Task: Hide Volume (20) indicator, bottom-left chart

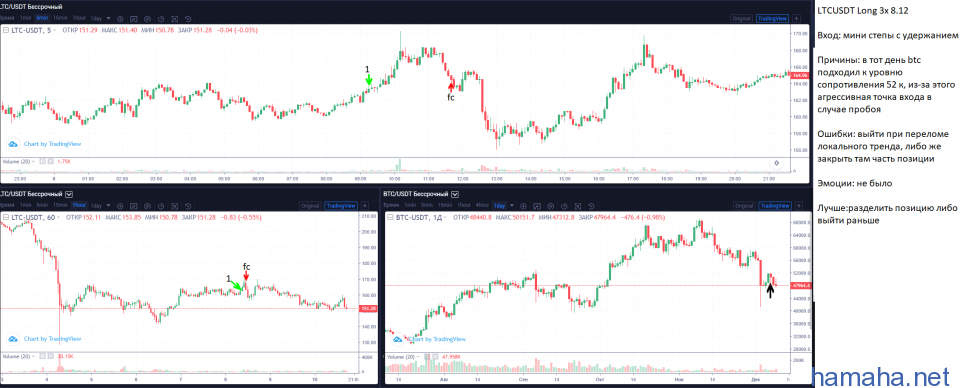Action: (x=42, y=356)
